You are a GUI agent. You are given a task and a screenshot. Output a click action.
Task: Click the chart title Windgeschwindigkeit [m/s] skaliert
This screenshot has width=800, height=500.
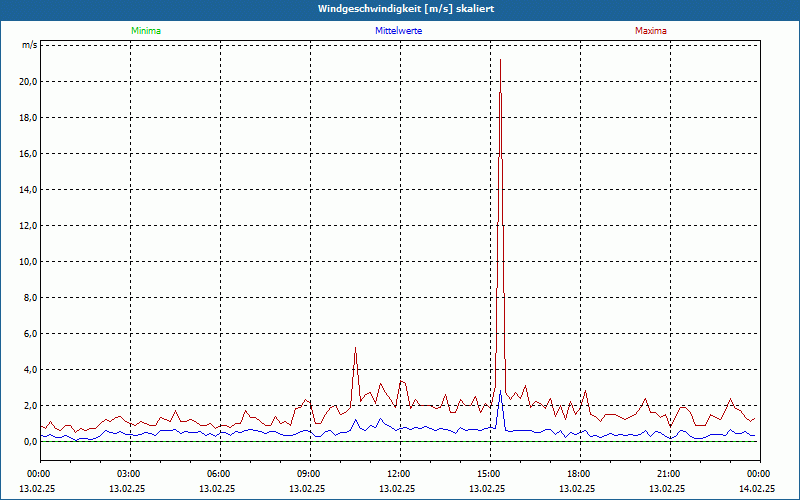(x=406, y=9)
